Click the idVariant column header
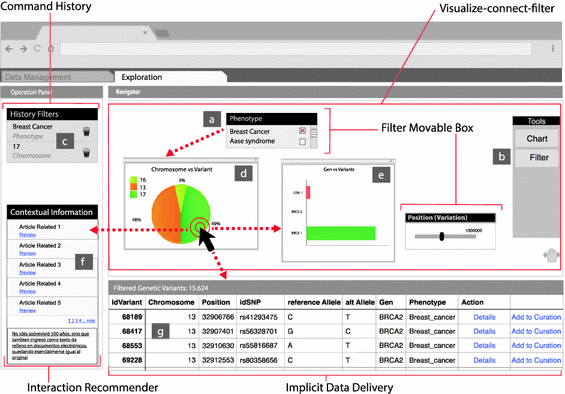Viewport: 565px width, 394px height. point(127,302)
